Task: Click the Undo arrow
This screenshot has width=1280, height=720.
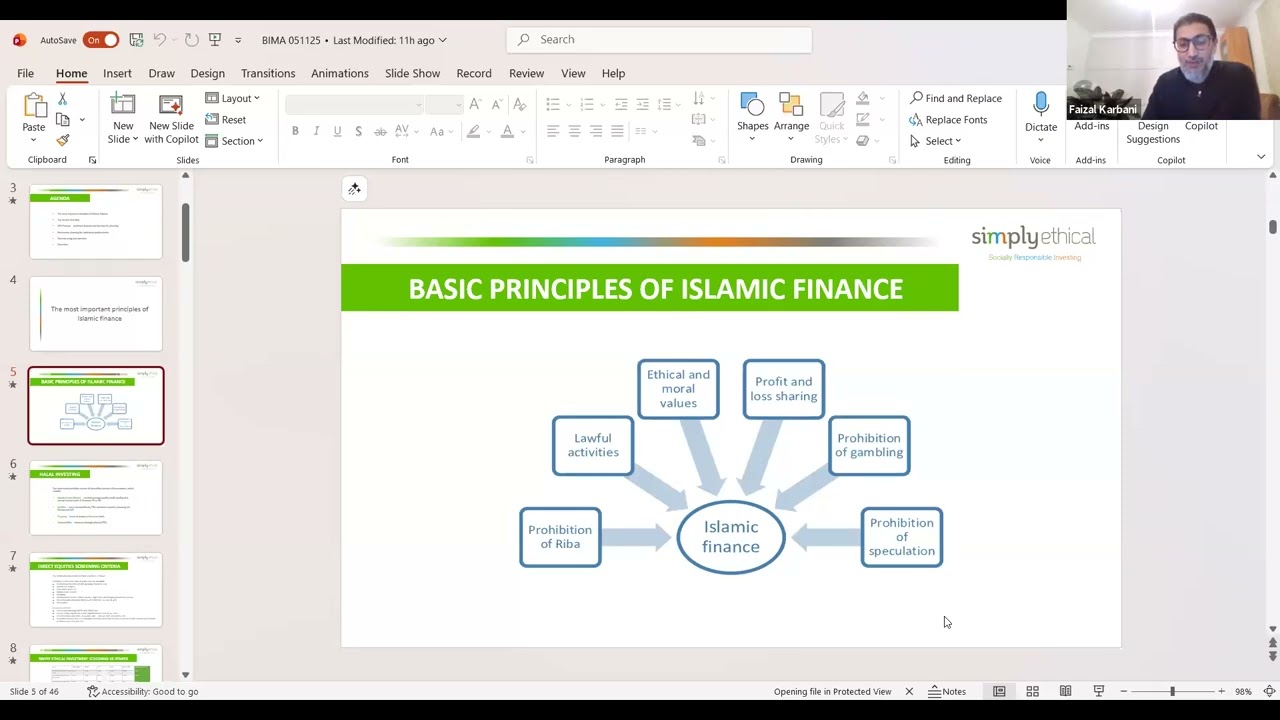Action: pos(160,40)
